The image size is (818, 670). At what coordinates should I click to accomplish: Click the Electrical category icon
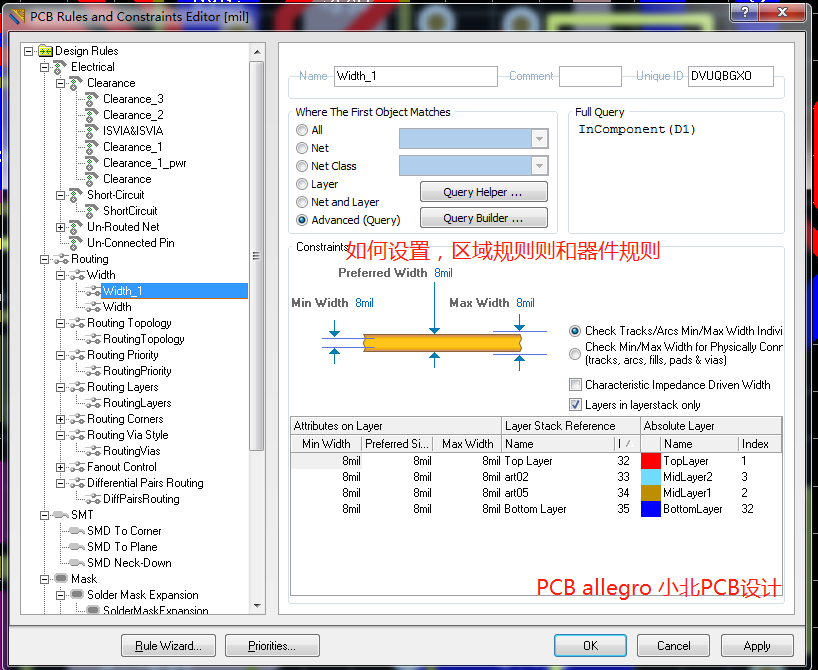click(60, 67)
